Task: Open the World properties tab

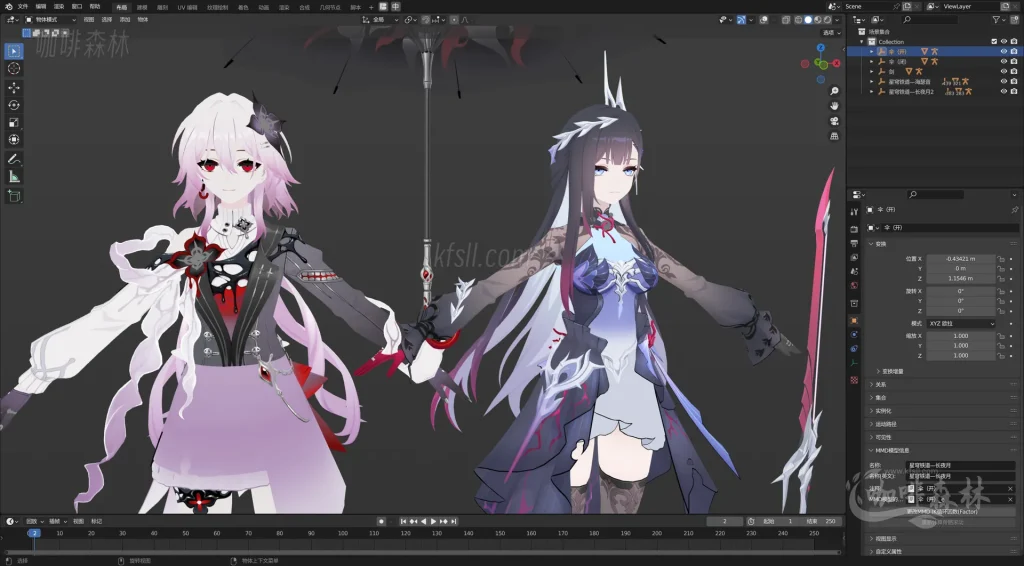Action: point(854,286)
